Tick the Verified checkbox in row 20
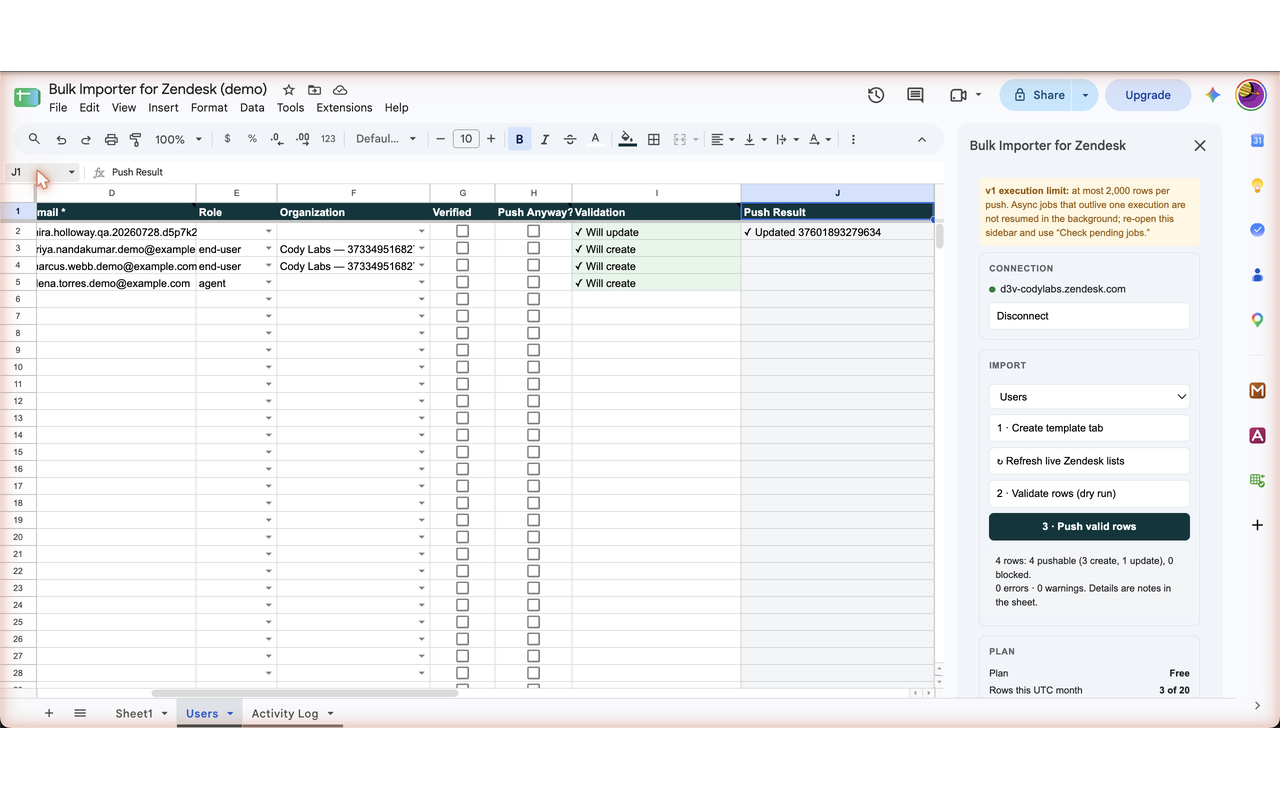Image resolution: width=1280 pixels, height=800 pixels. click(462, 537)
